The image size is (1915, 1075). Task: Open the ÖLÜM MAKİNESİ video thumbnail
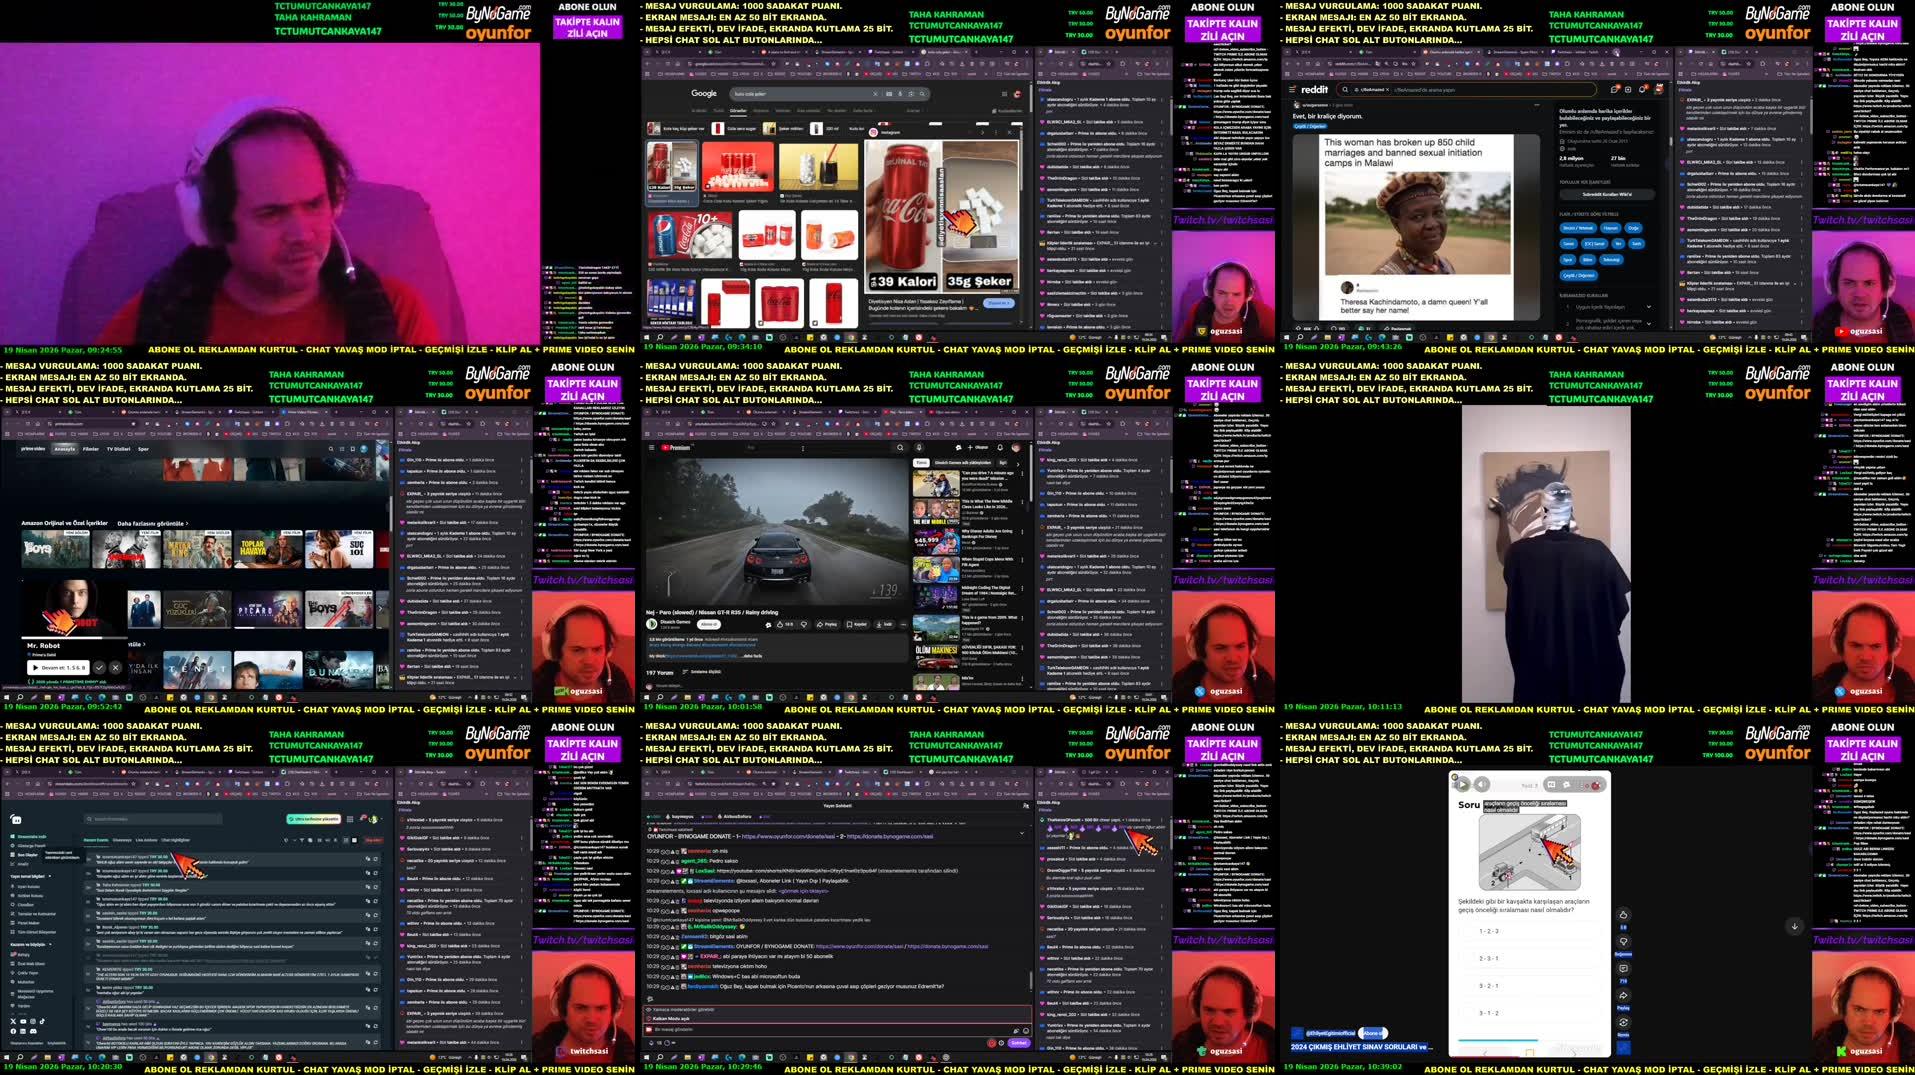coord(935,655)
